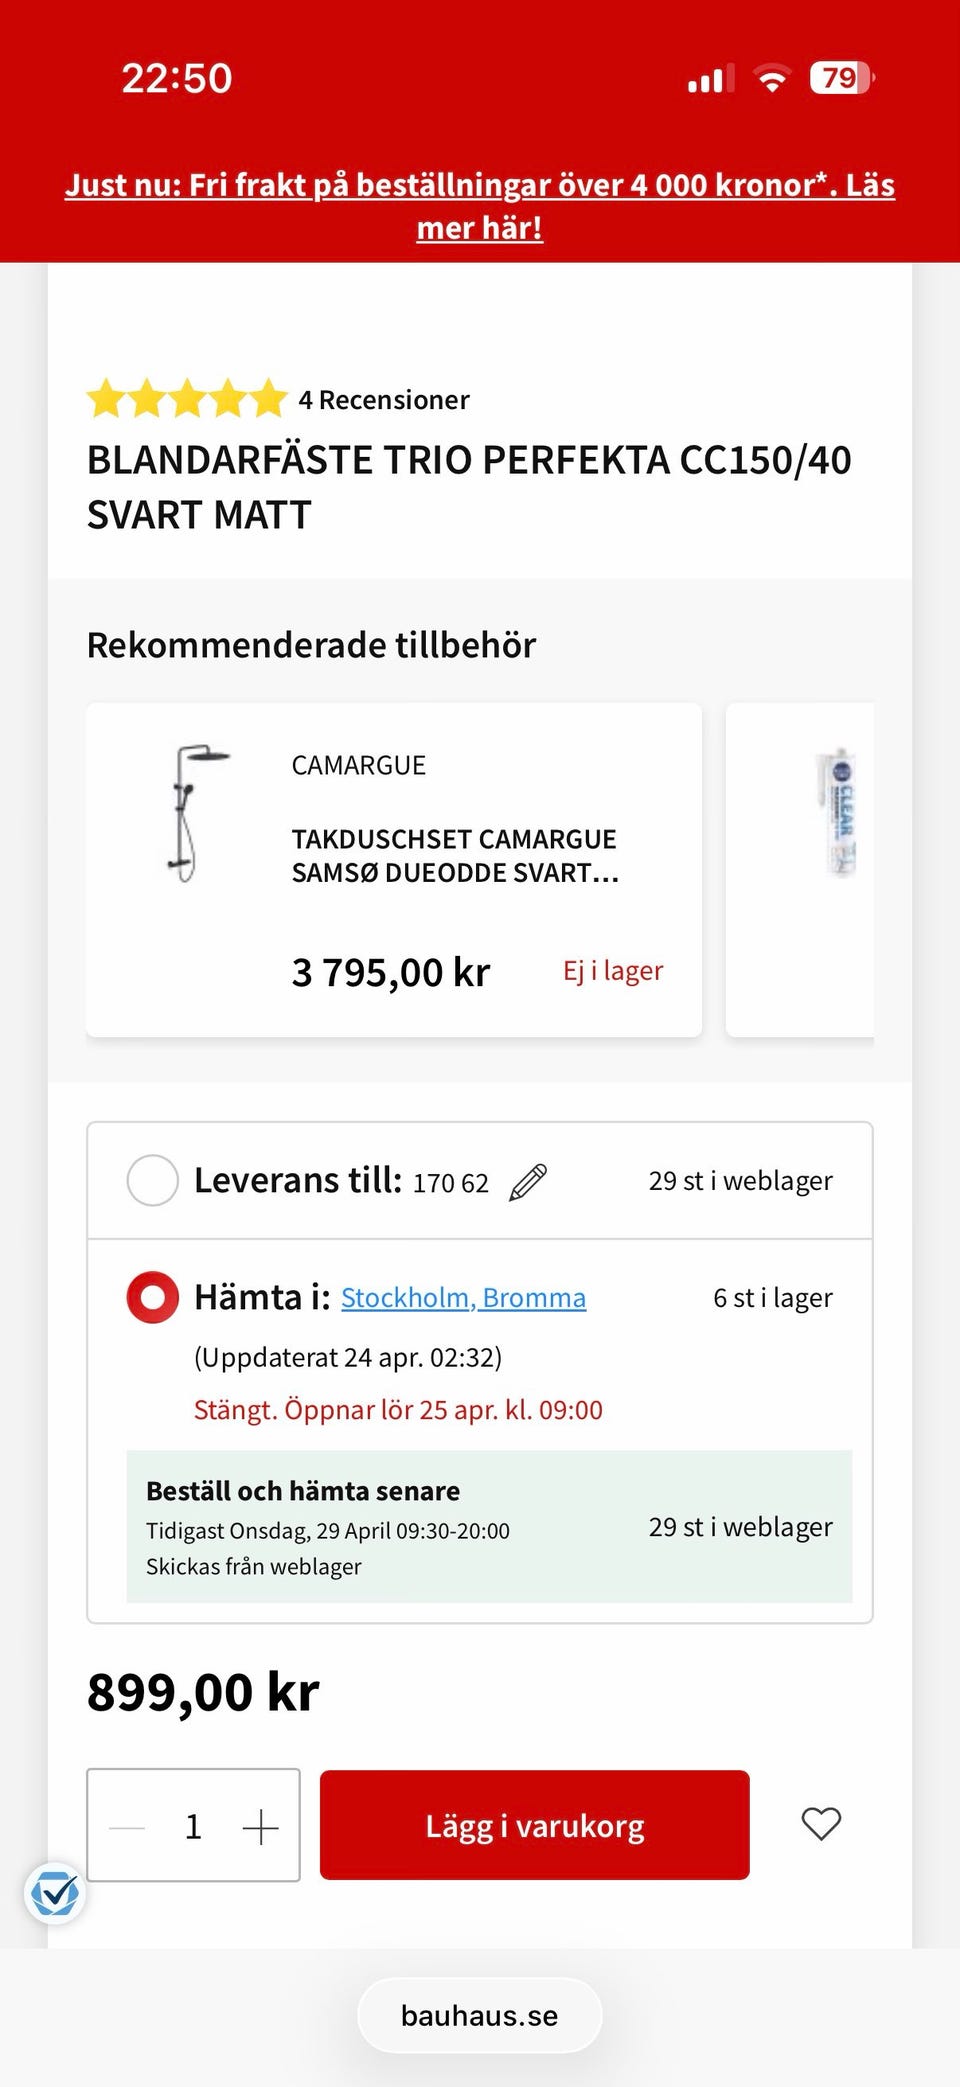Image resolution: width=960 pixels, height=2087 pixels.
Task: Select the "Hämta i" radio button
Action: 153,1297
